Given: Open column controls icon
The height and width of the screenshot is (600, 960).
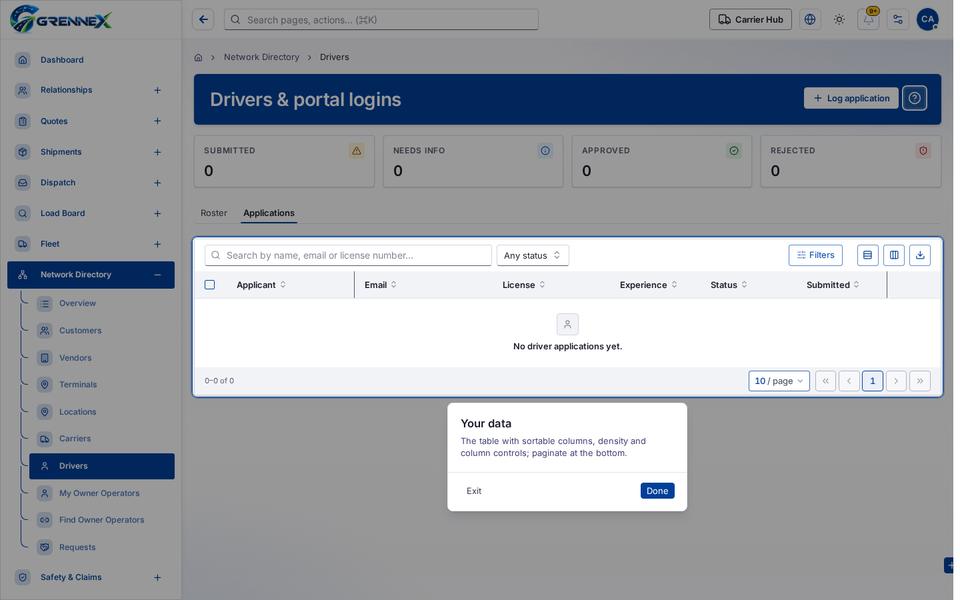Looking at the screenshot, I should pos(894,255).
